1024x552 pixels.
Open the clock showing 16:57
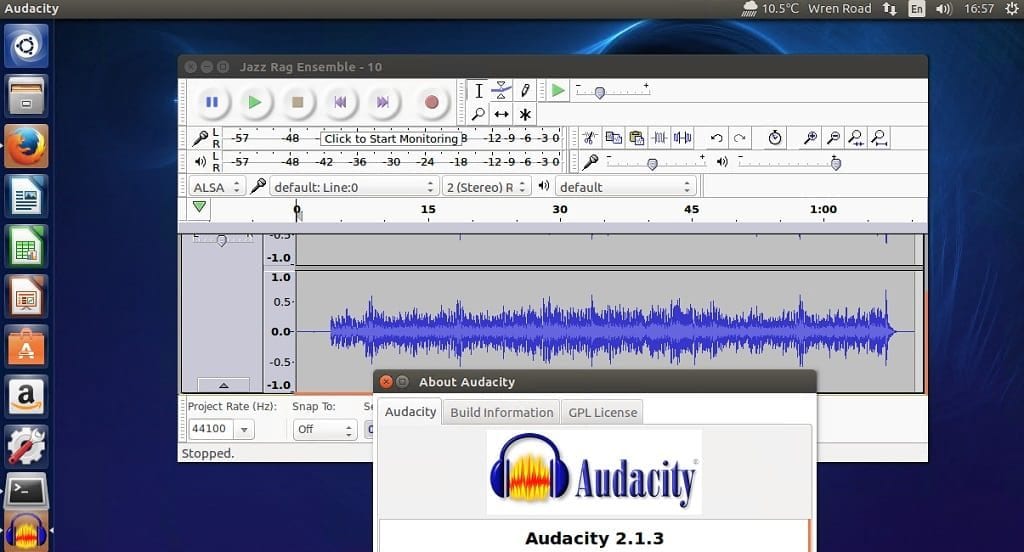click(x=979, y=9)
